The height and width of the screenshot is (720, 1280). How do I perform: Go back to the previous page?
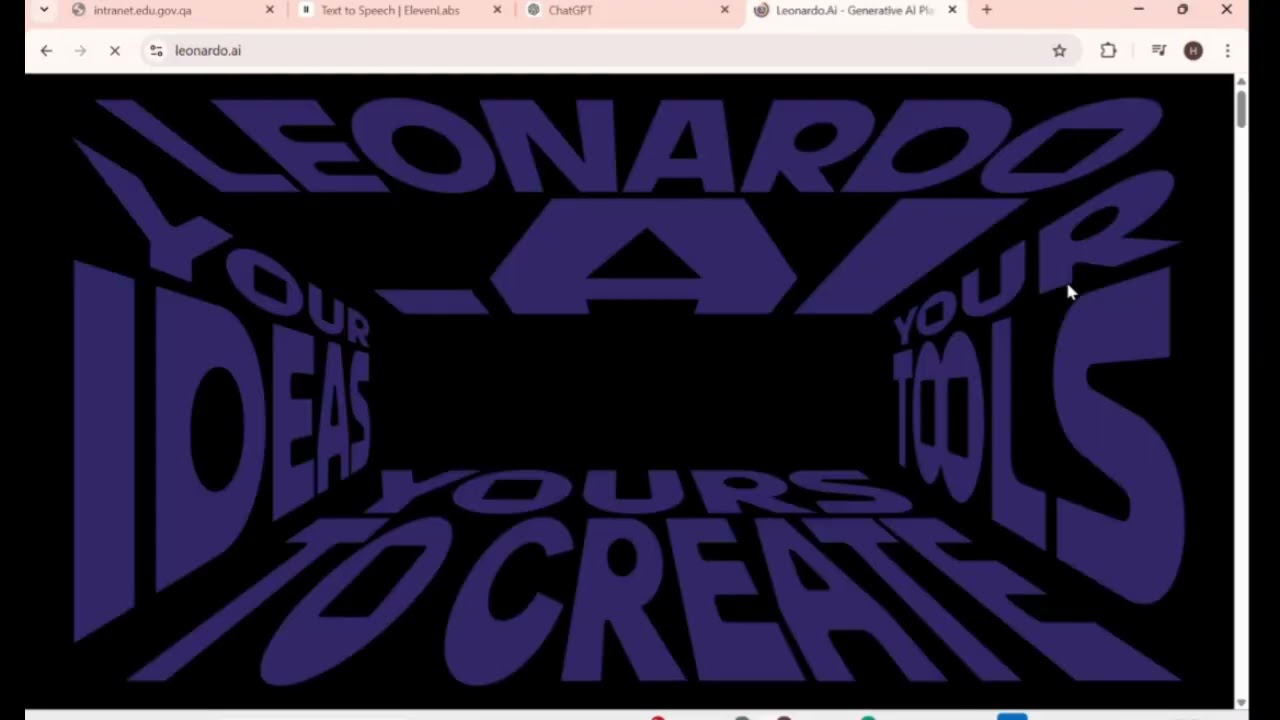pyautogui.click(x=46, y=50)
